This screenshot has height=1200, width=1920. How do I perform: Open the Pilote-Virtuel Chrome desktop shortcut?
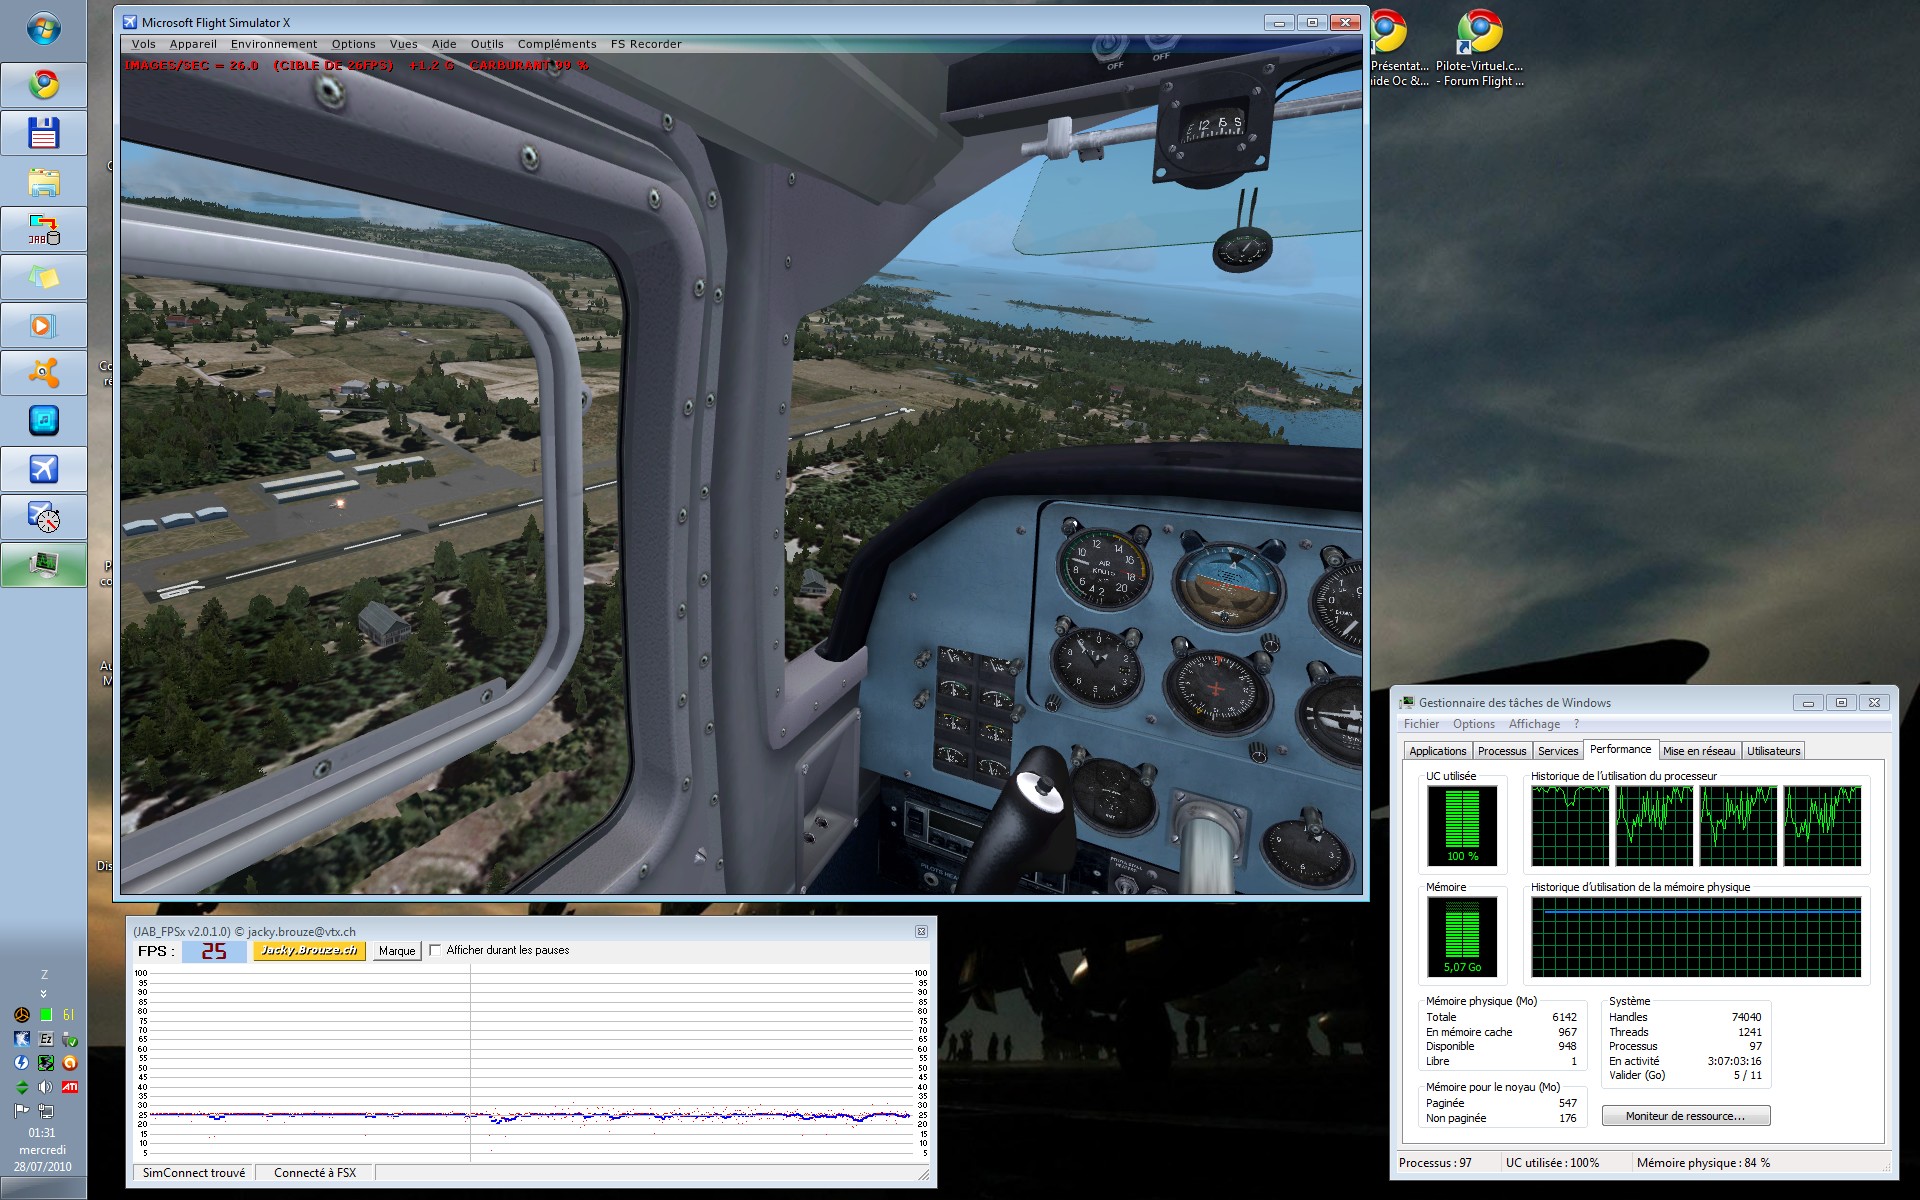tap(1479, 50)
